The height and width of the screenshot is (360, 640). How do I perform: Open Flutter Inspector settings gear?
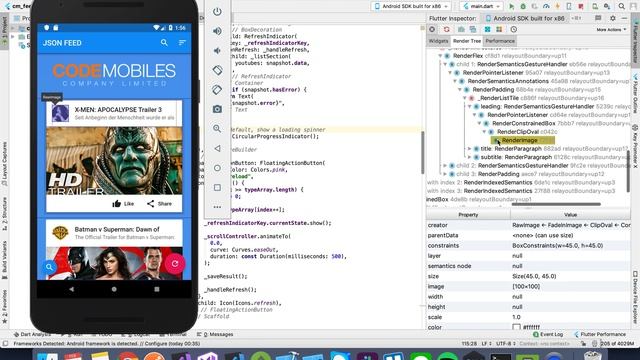point(613,18)
